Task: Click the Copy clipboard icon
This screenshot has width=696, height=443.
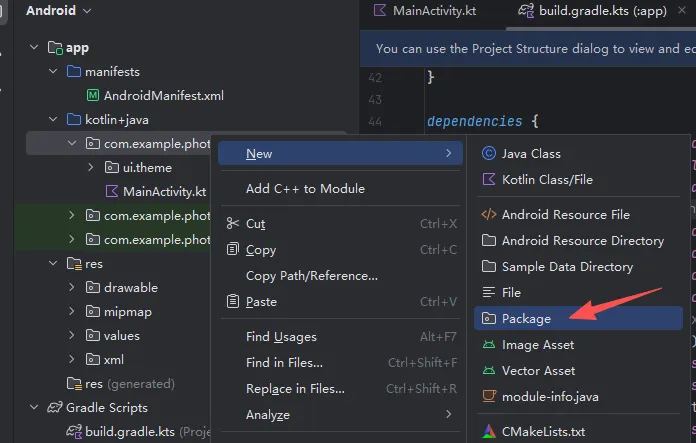Action: click(x=233, y=249)
